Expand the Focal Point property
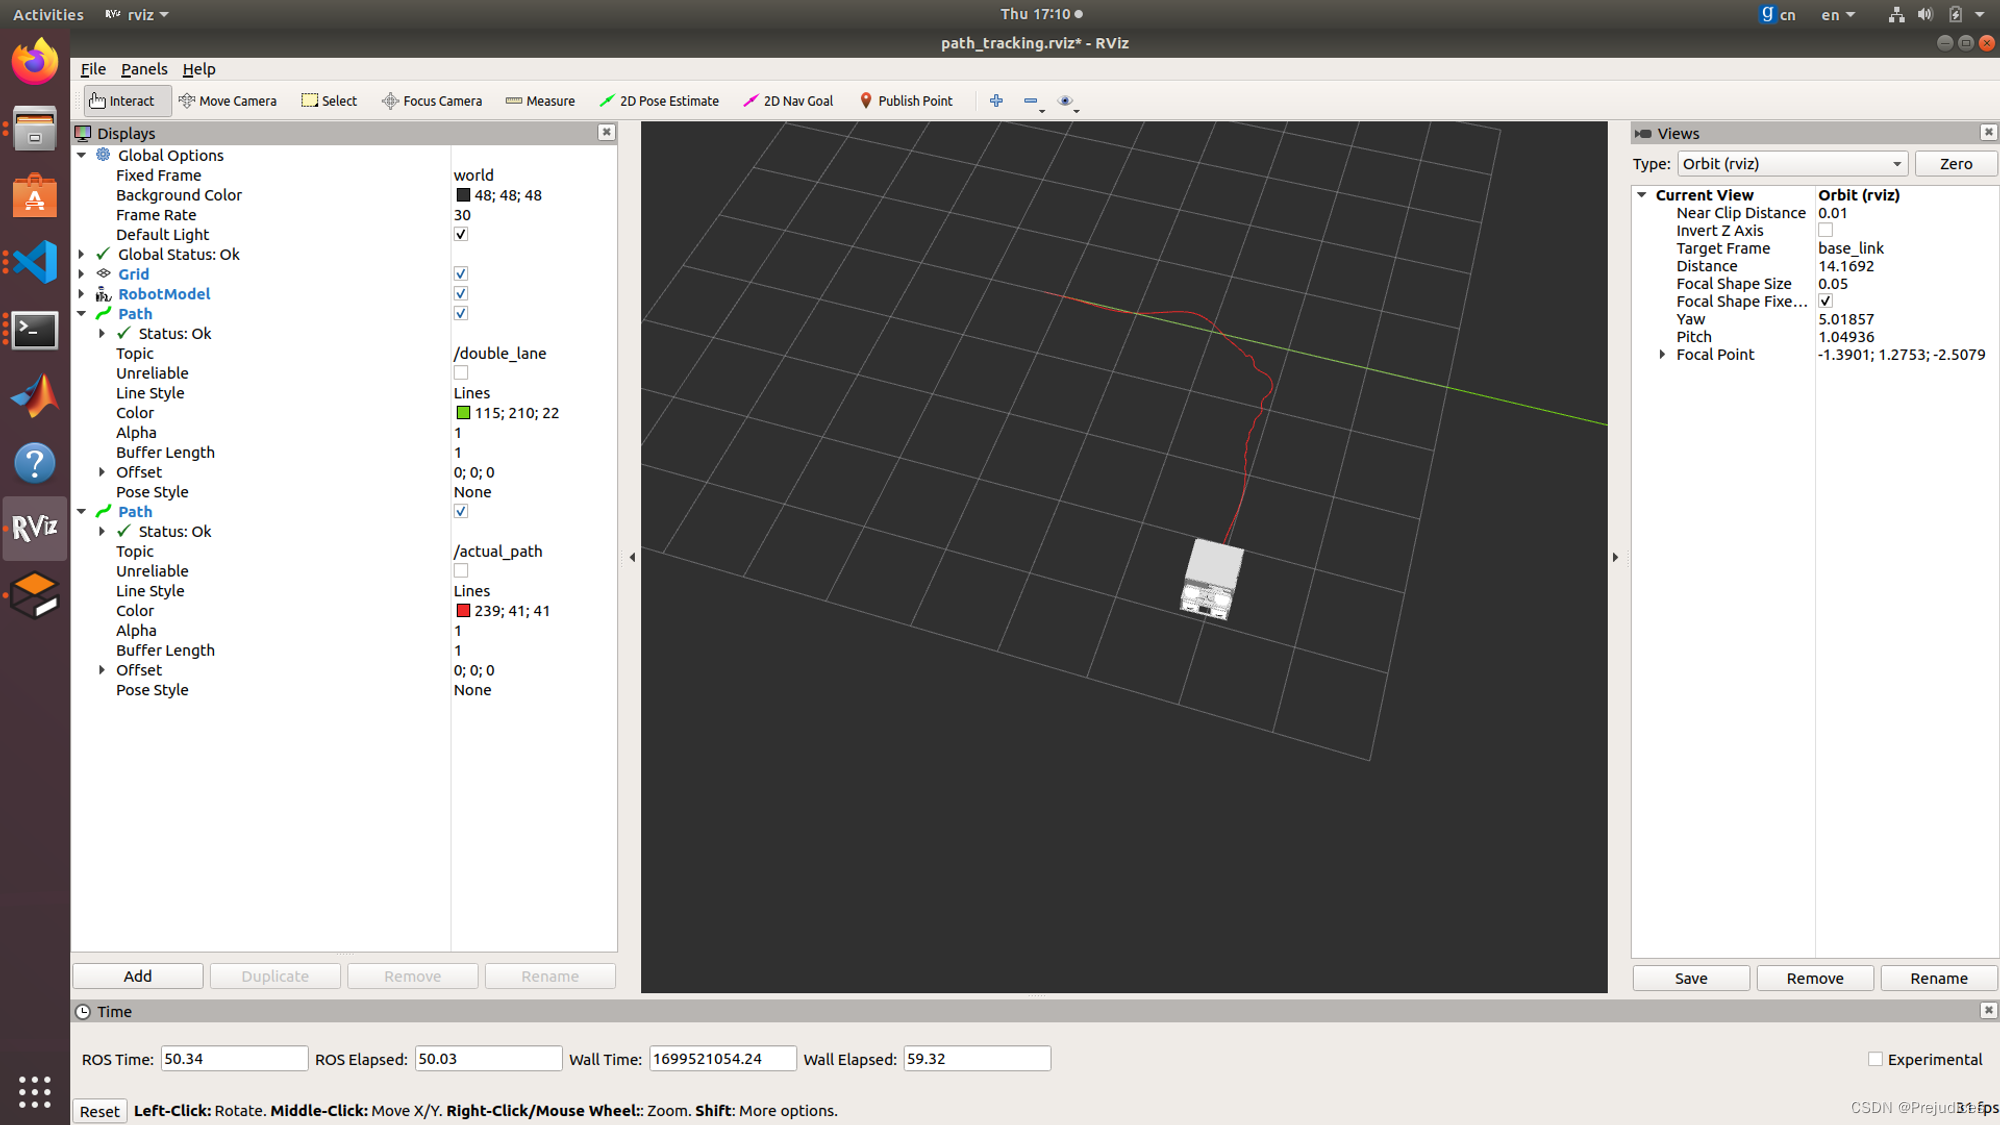 1662,355
